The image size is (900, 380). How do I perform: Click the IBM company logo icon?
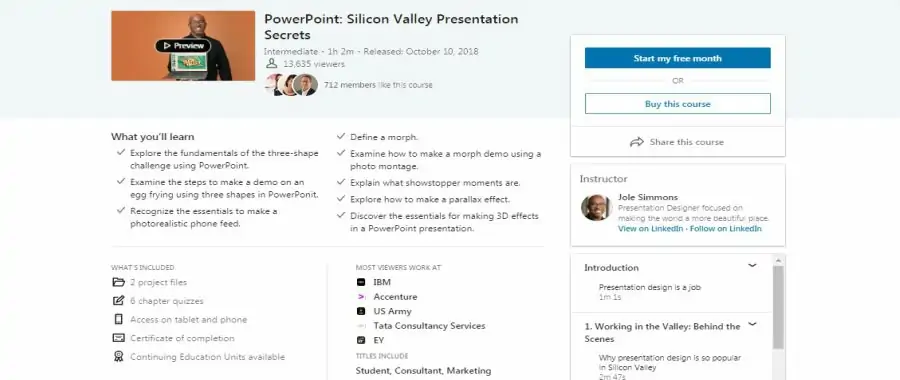pos(361,282)
